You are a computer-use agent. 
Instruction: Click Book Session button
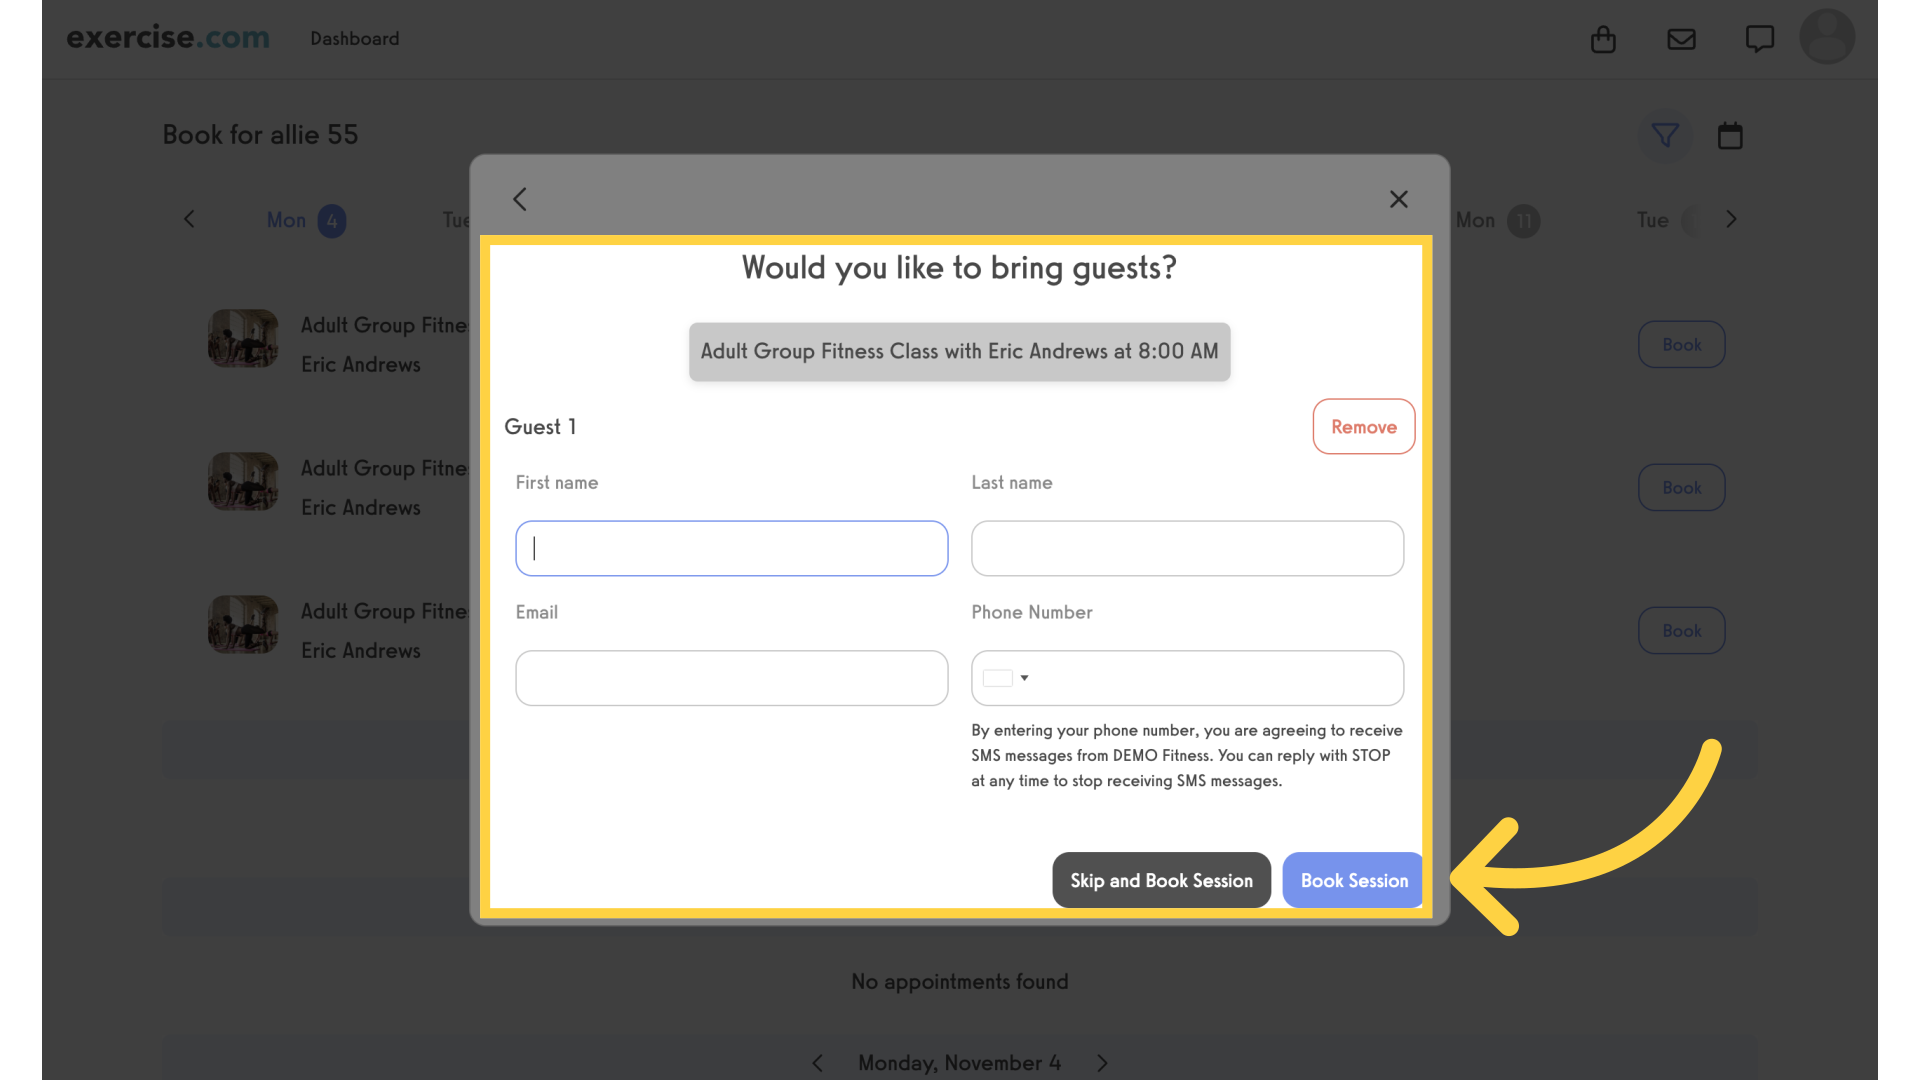(1353, 880)
